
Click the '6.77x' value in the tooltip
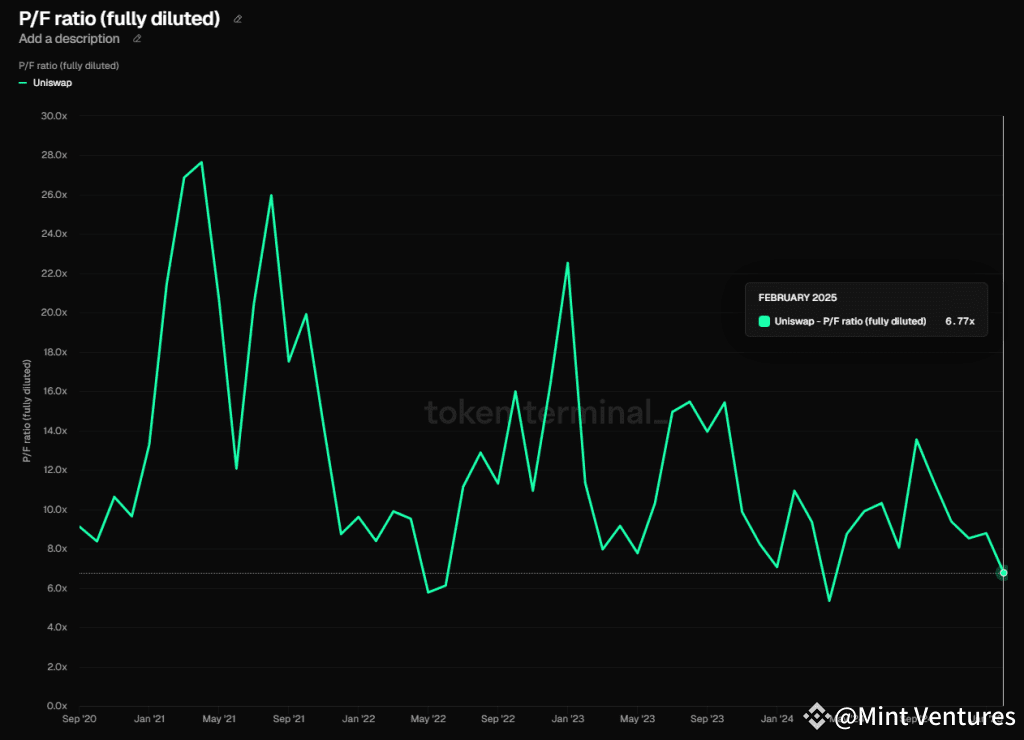point(960,321)
